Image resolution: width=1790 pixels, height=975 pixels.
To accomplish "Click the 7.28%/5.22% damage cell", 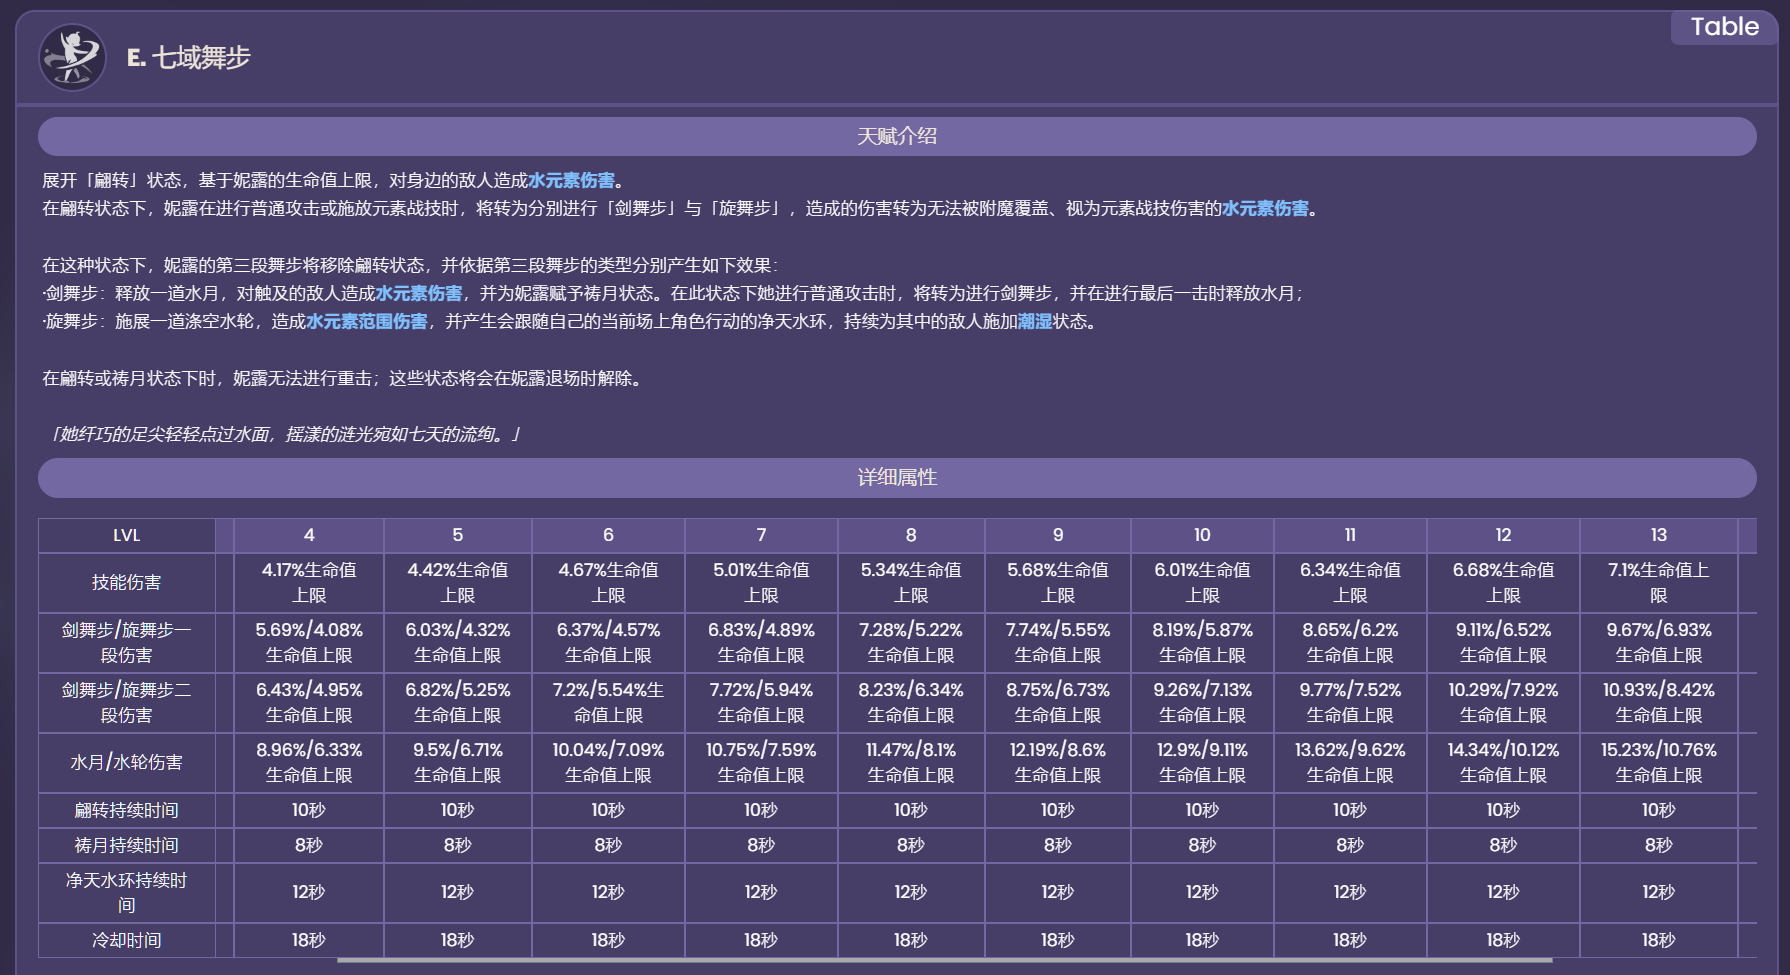I will click(x=911, y=643).
